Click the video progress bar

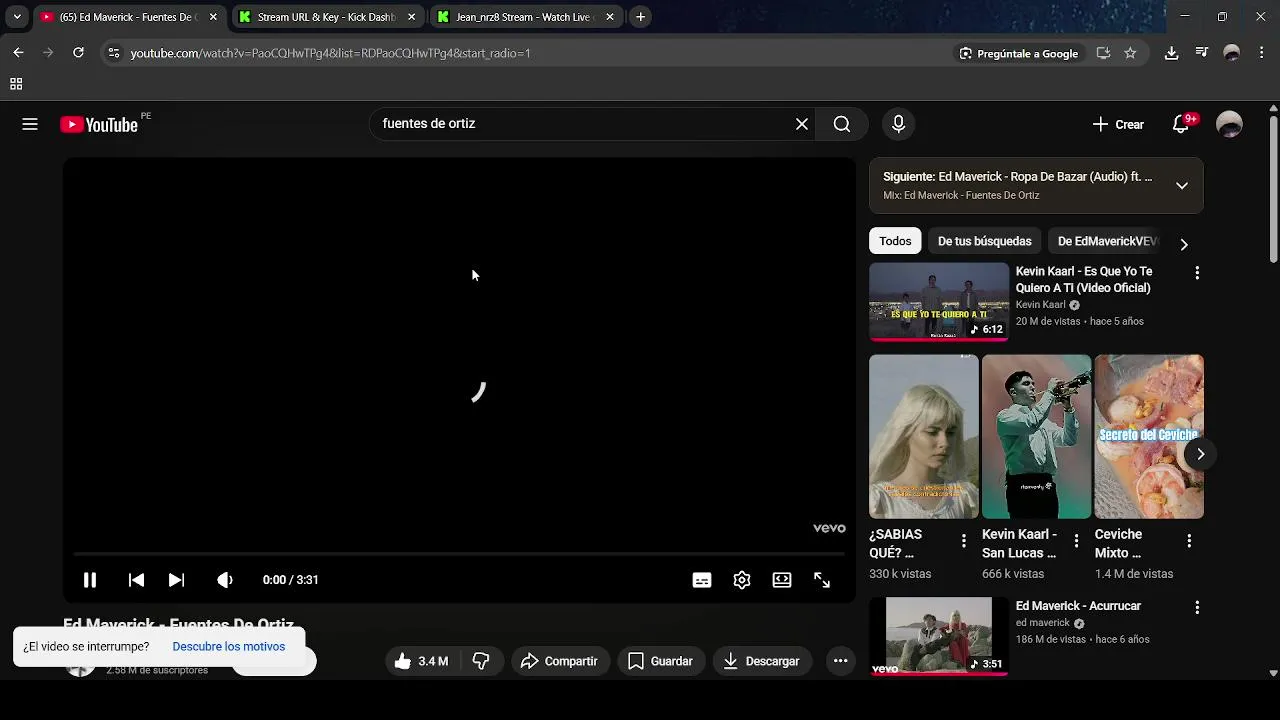(459, 553)
